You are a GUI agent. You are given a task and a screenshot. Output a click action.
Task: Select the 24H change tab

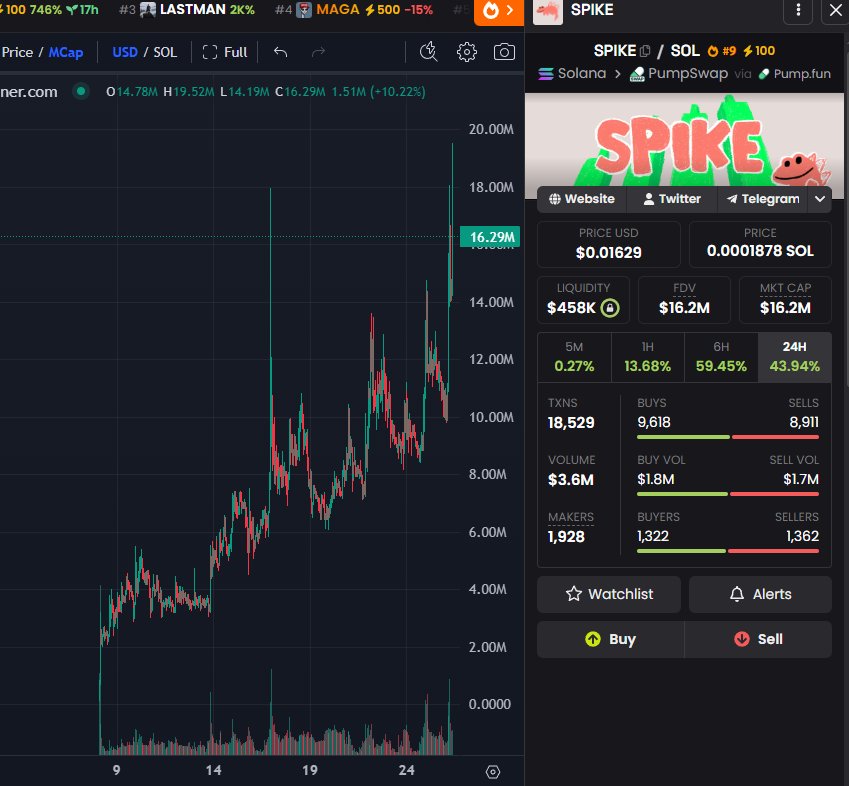[x=794, y=357]
